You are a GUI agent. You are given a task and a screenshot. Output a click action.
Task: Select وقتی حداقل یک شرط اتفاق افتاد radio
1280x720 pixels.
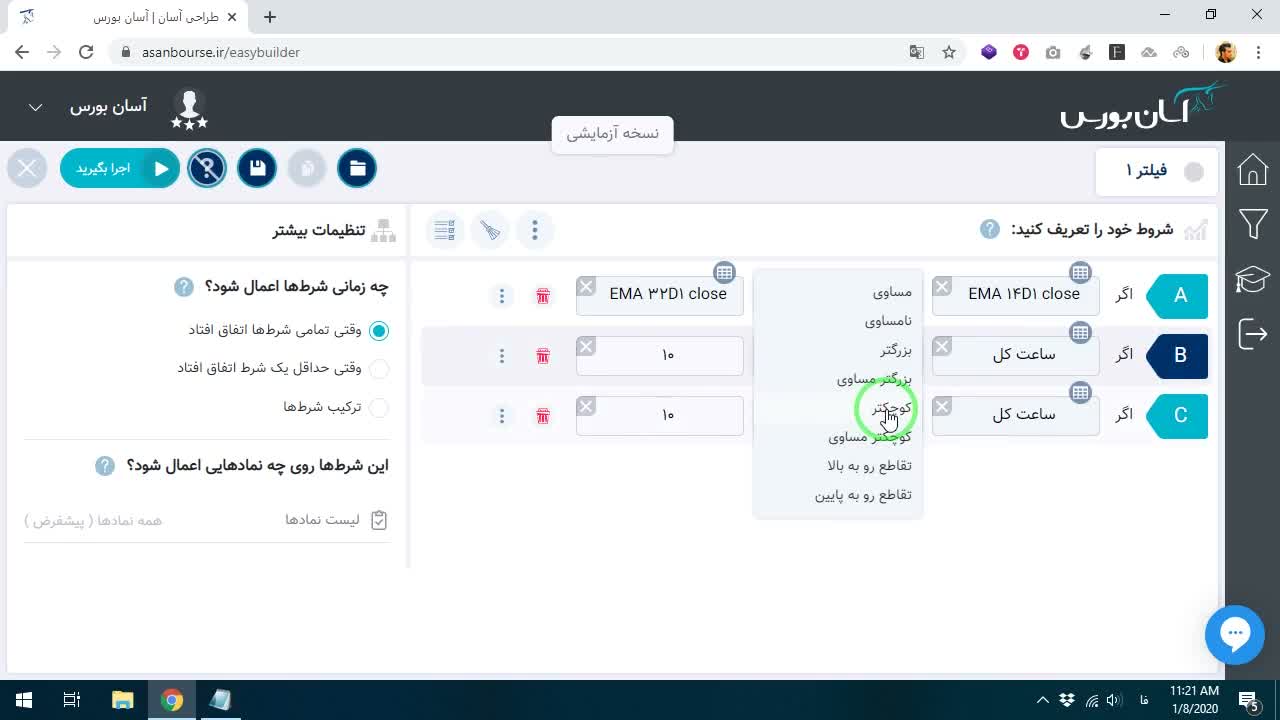click(x=379, y=369)
